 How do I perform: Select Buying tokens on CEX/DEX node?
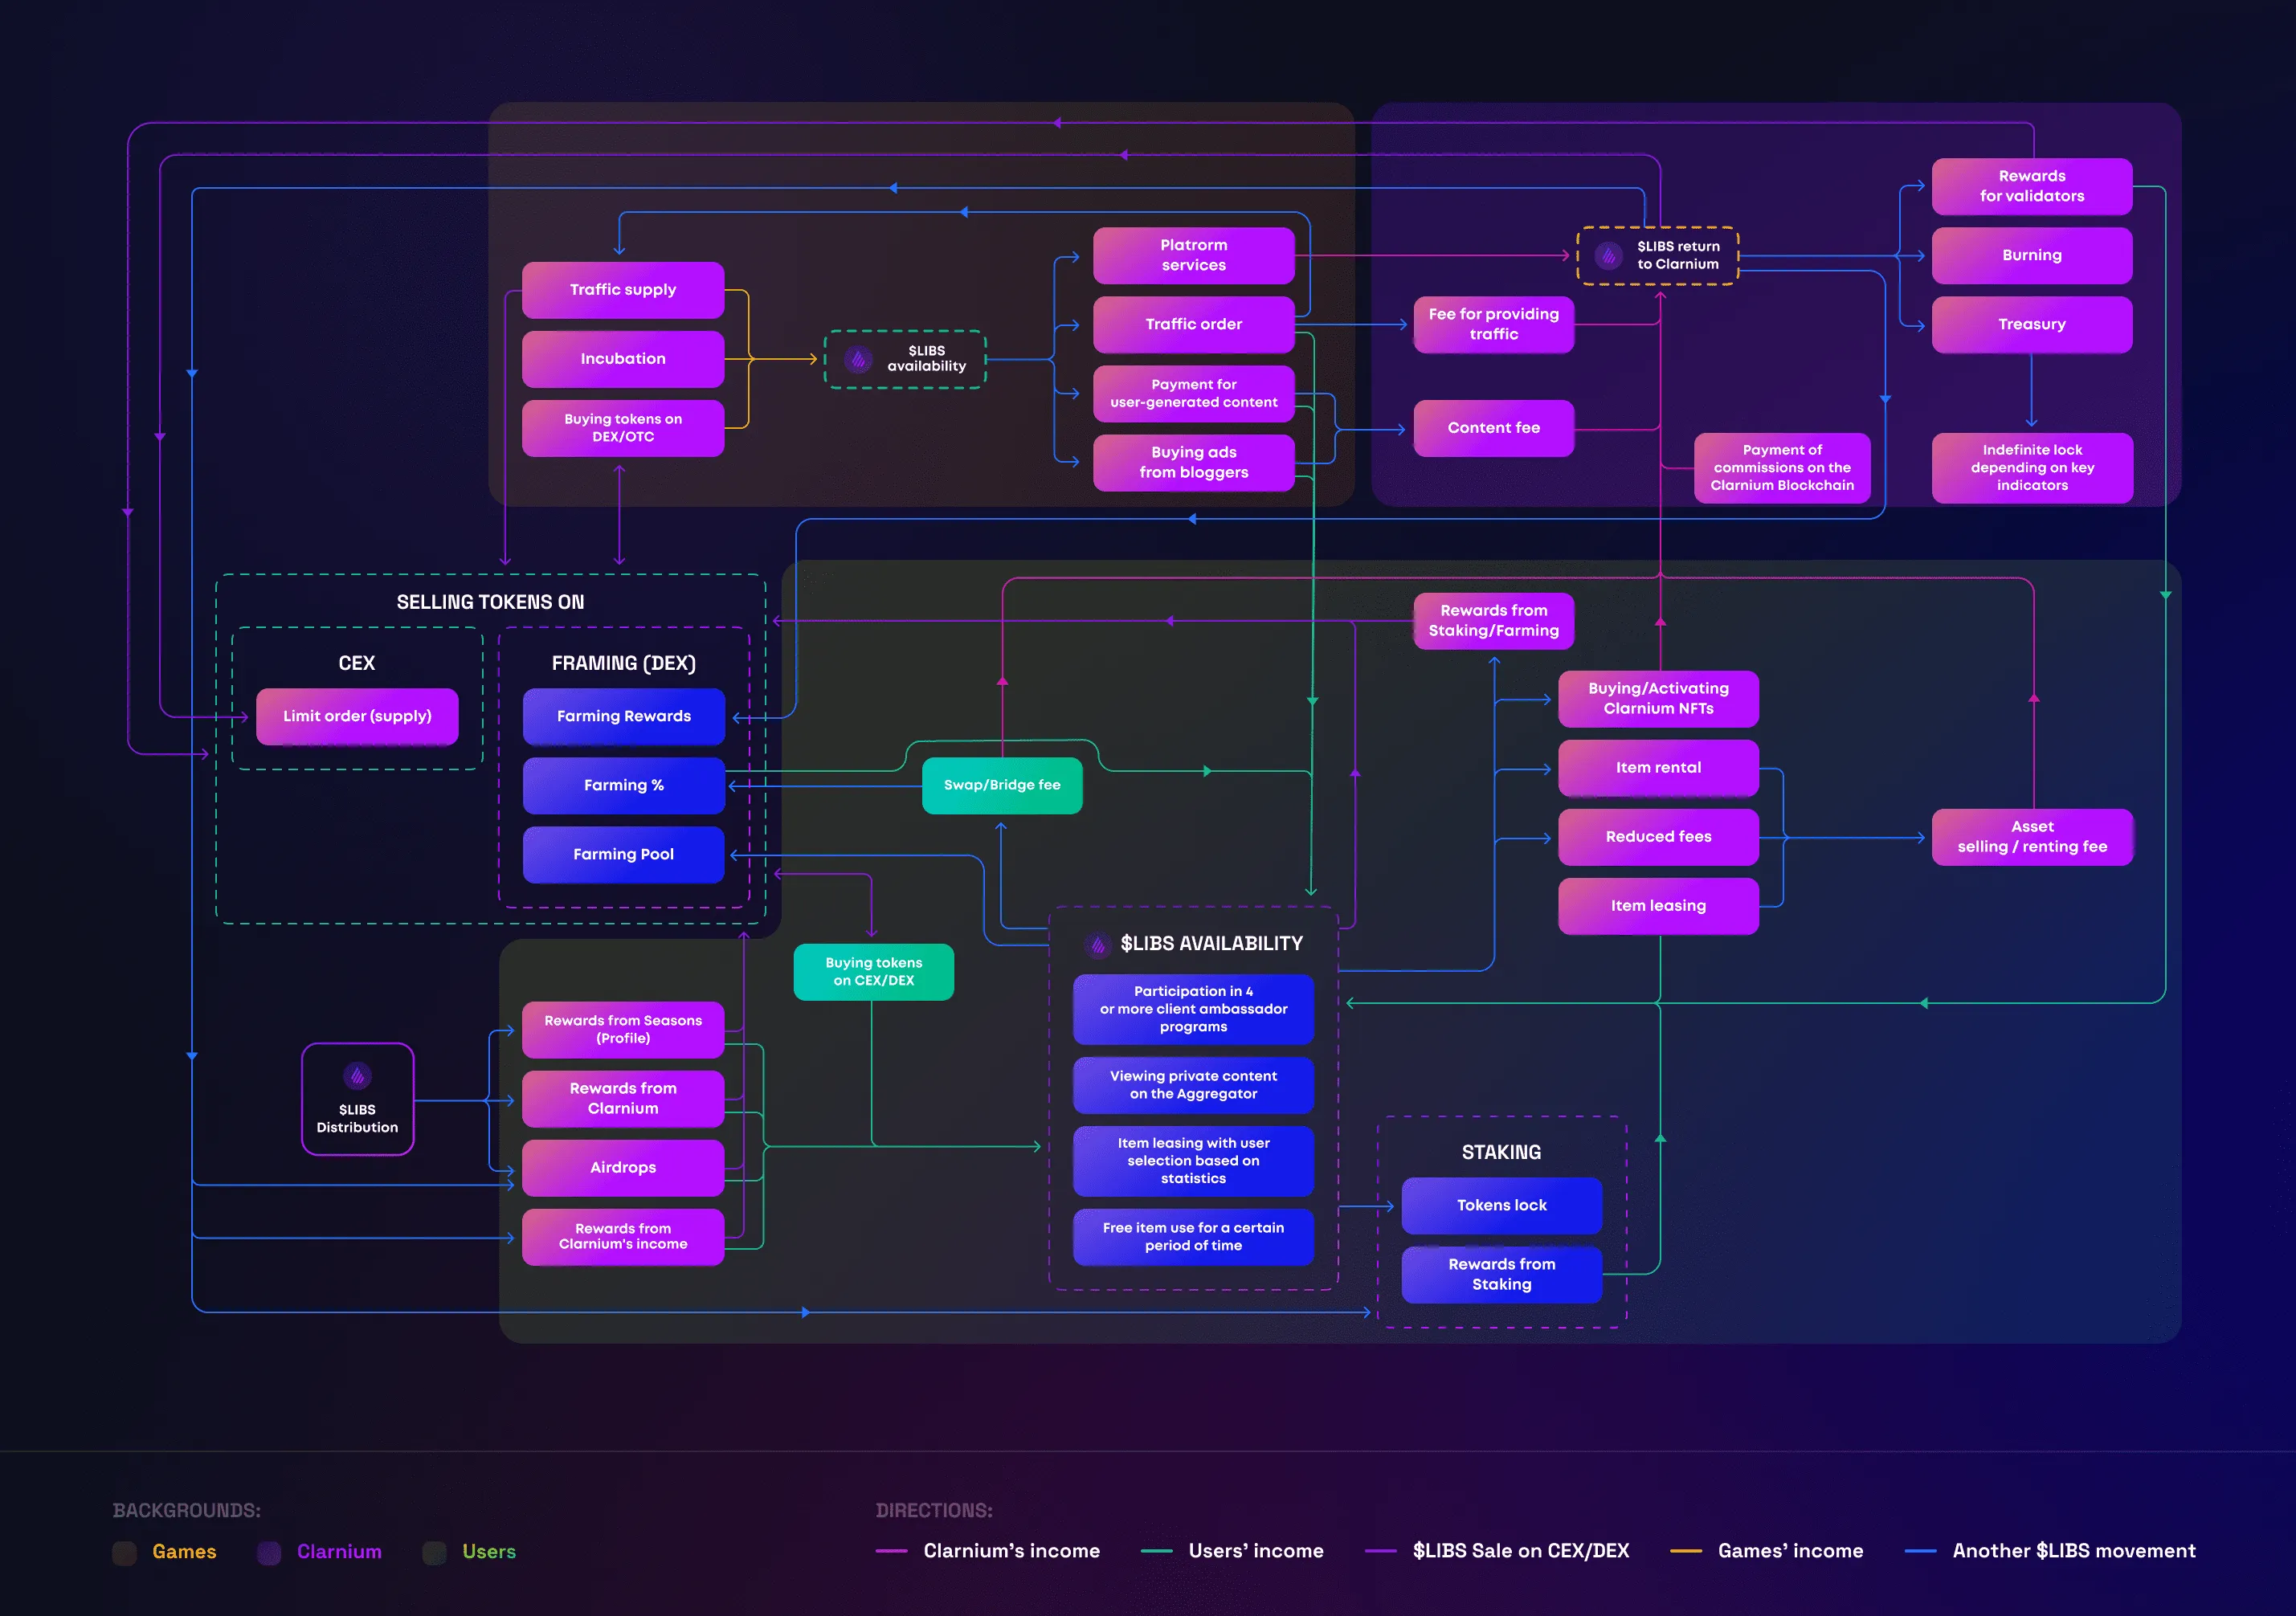click(873, 971)
